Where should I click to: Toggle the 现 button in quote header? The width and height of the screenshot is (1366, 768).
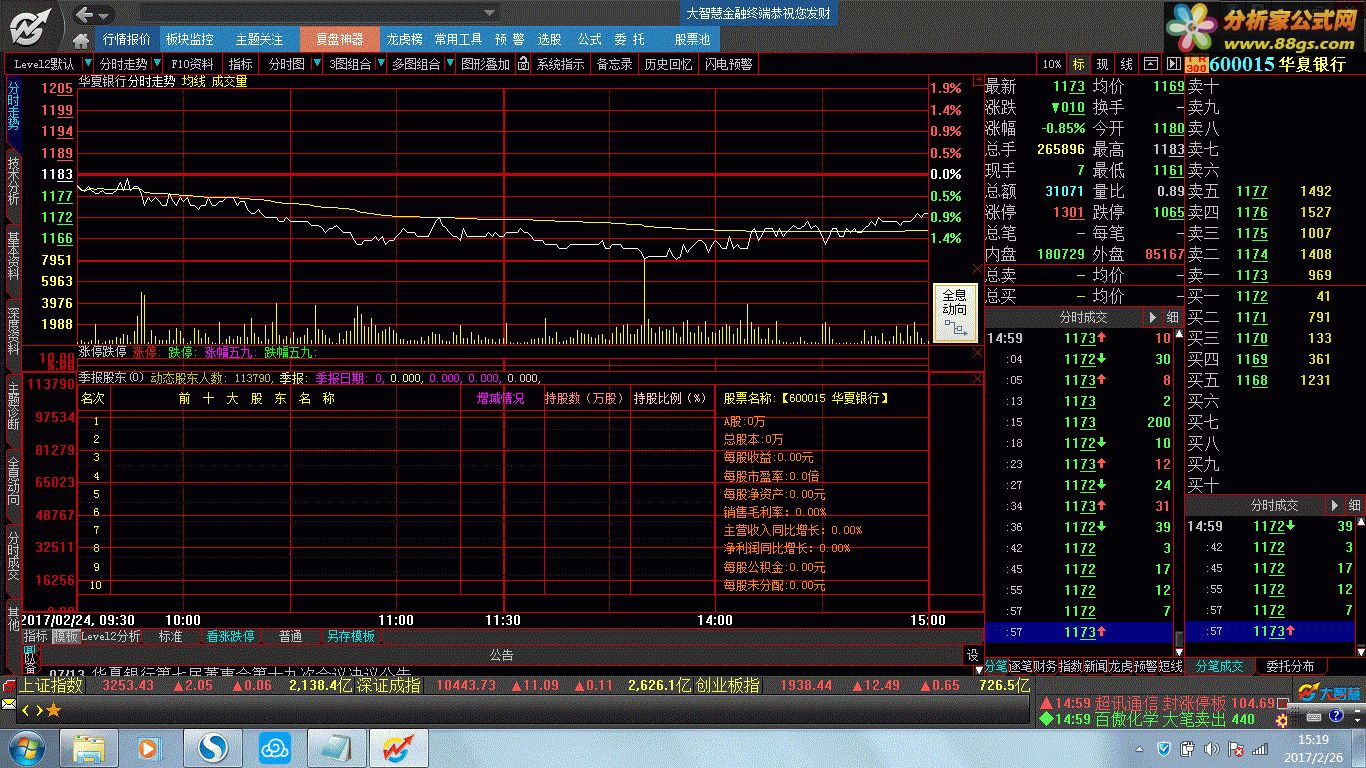(x=1102, y=64)
